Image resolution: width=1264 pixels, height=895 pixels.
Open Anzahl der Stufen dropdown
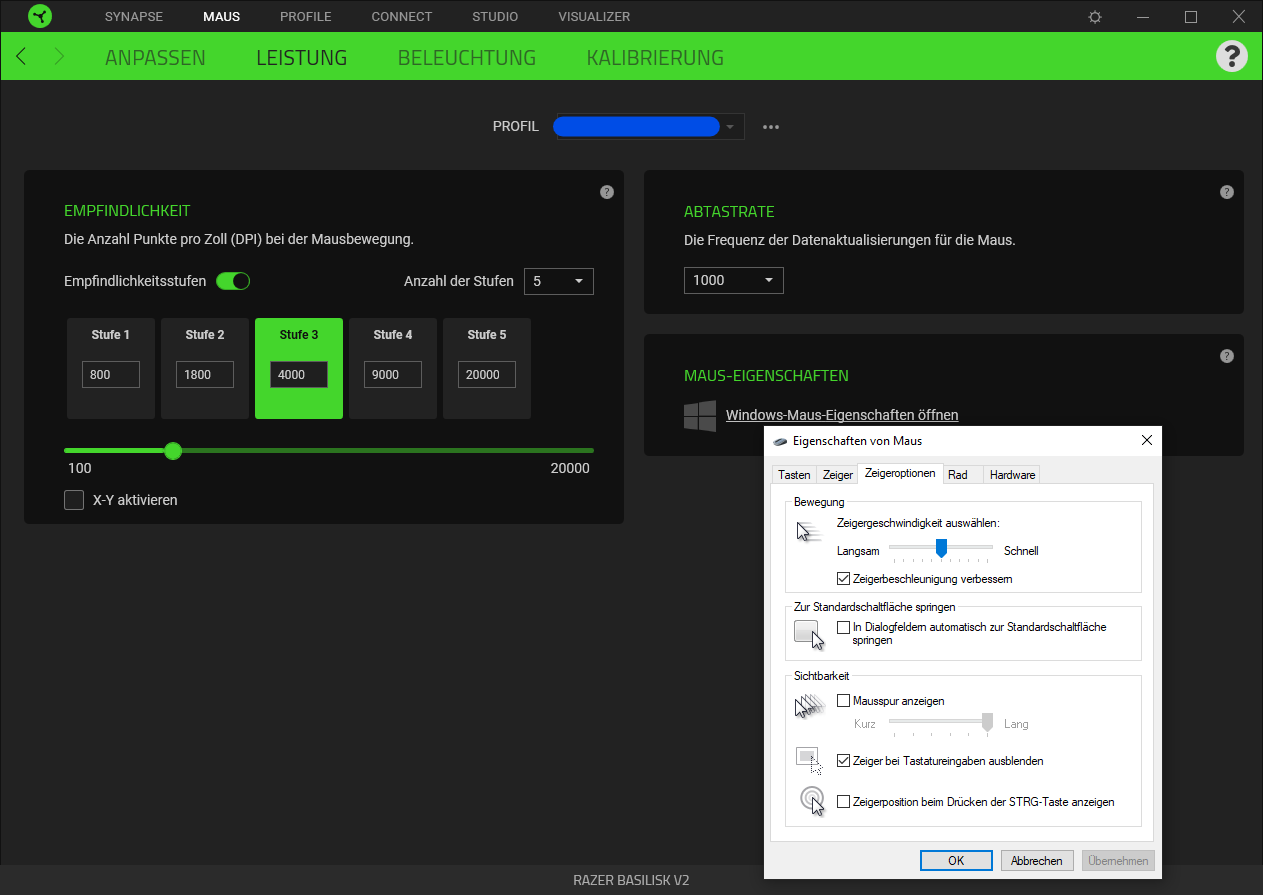pyautogui.click(x=559, y=282)
